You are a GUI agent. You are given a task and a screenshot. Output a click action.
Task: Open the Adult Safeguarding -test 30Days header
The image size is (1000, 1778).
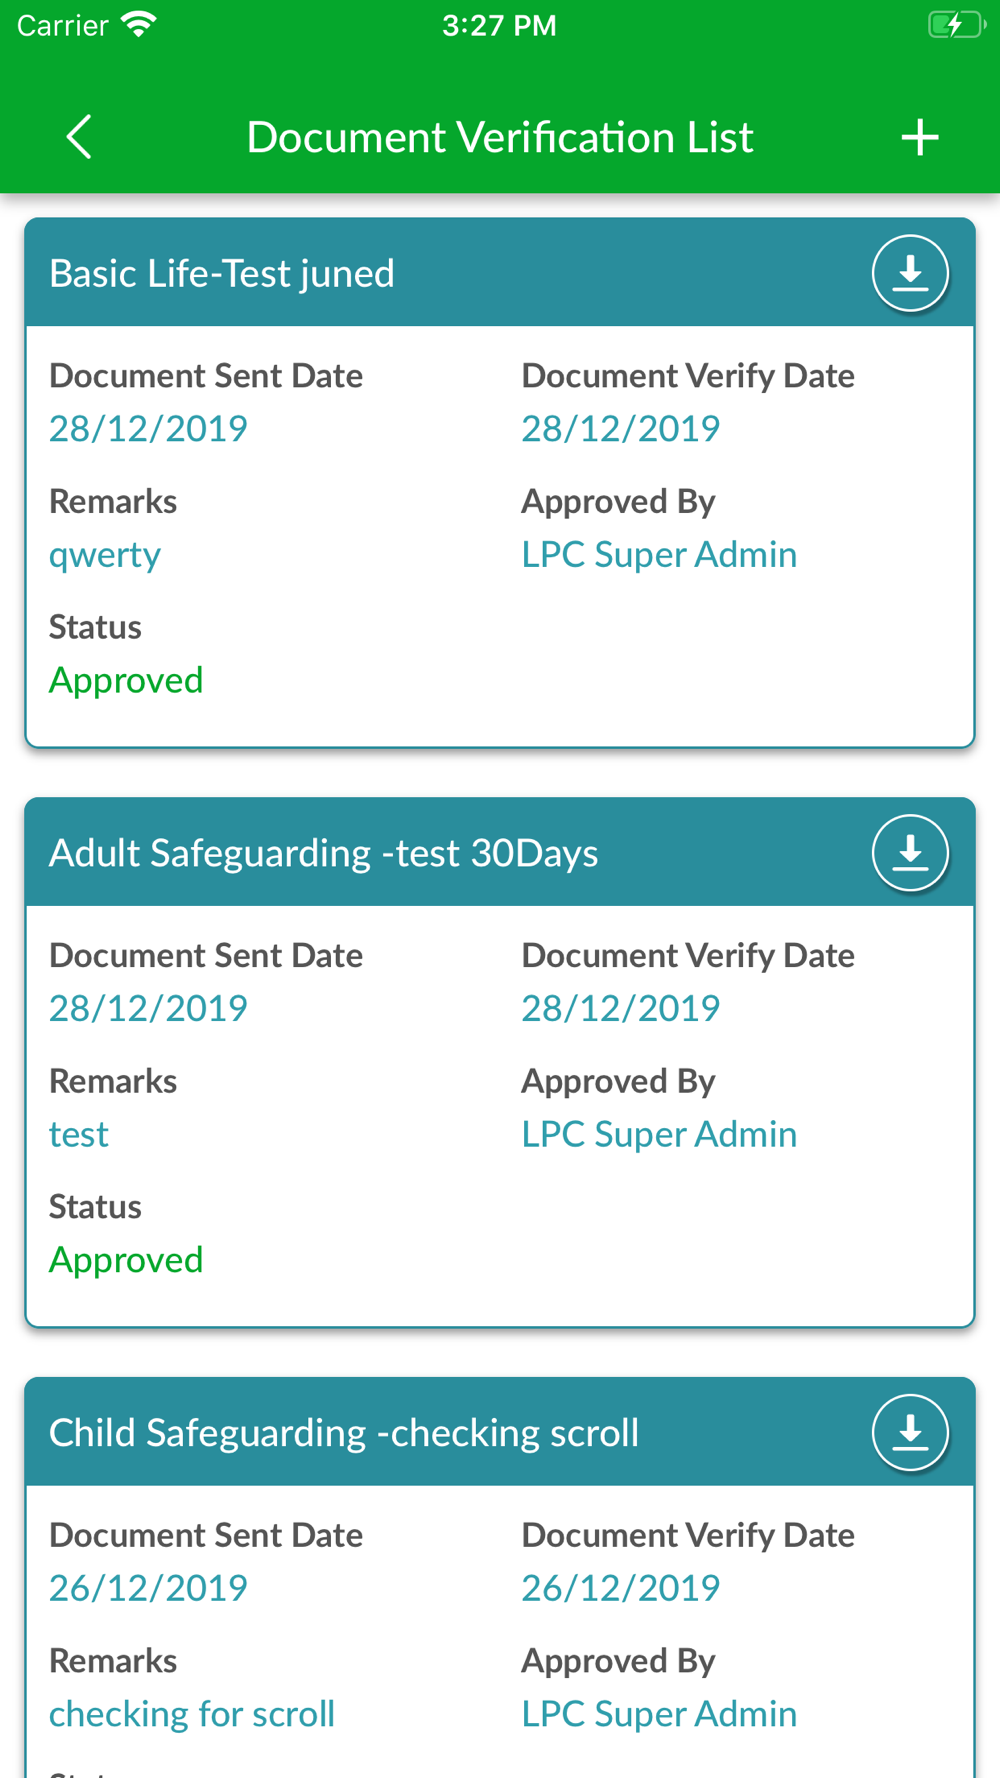(x=500, y=853)
